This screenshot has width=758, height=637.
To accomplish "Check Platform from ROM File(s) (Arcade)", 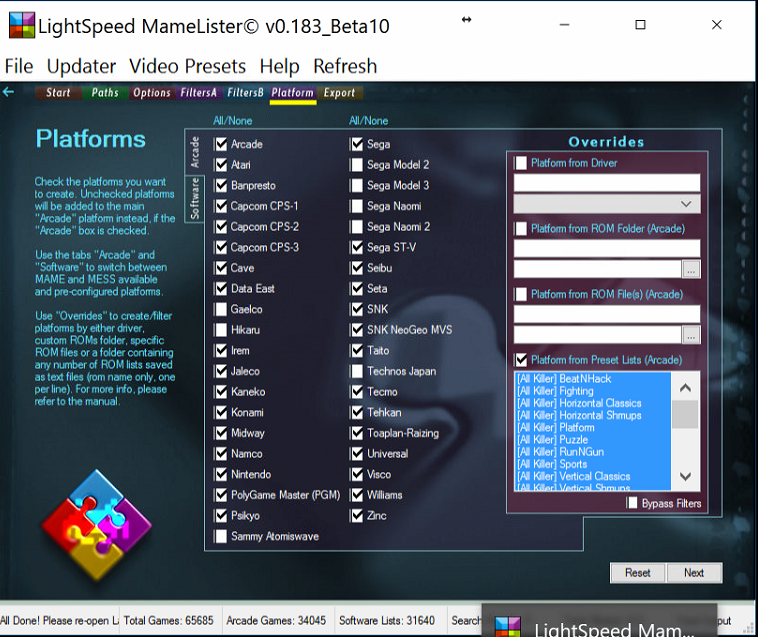I will pos(521,294).
